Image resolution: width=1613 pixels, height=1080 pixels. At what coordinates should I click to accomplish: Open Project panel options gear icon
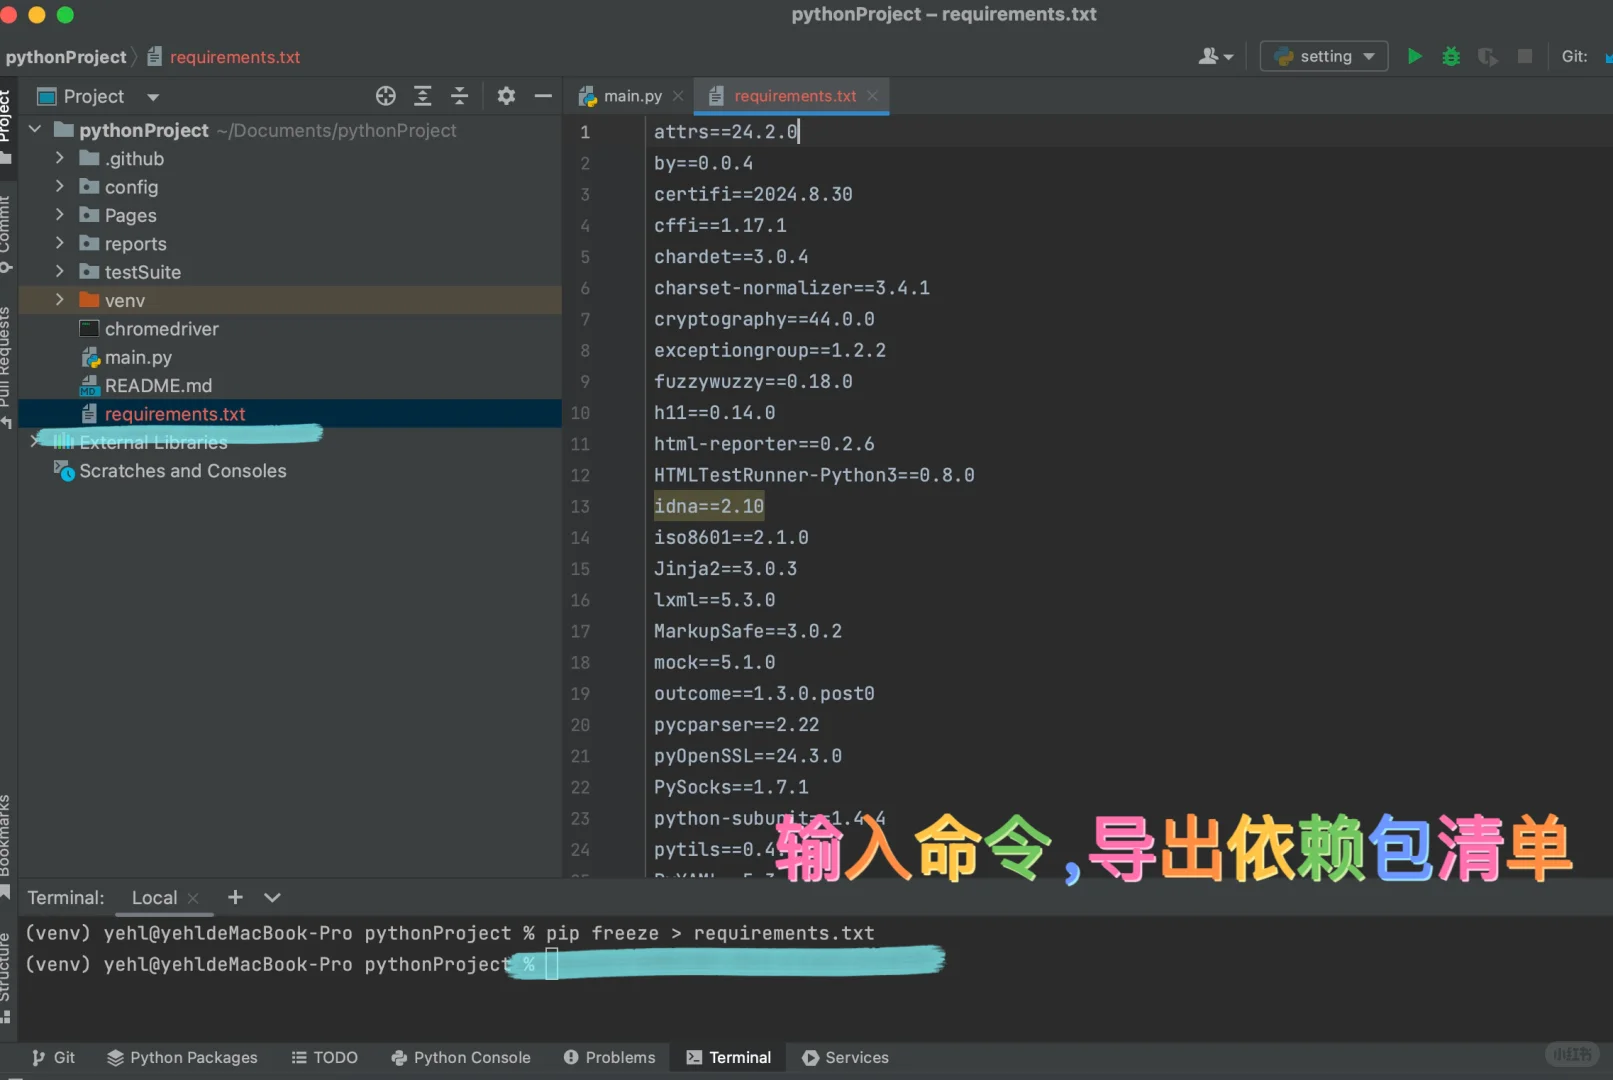point(506,95)
